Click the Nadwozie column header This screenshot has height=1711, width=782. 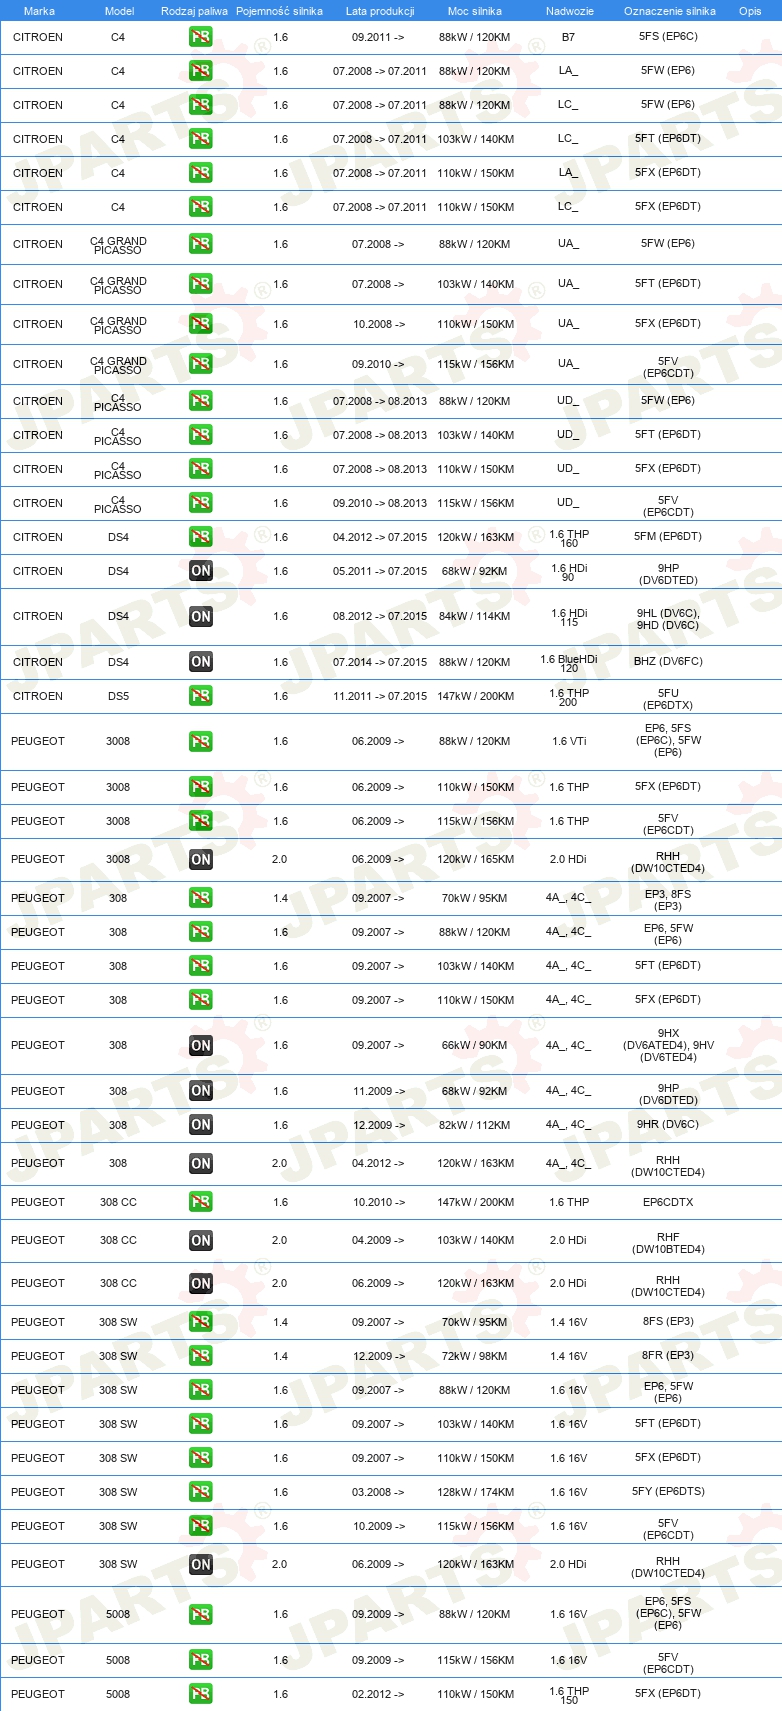(570, 11)
